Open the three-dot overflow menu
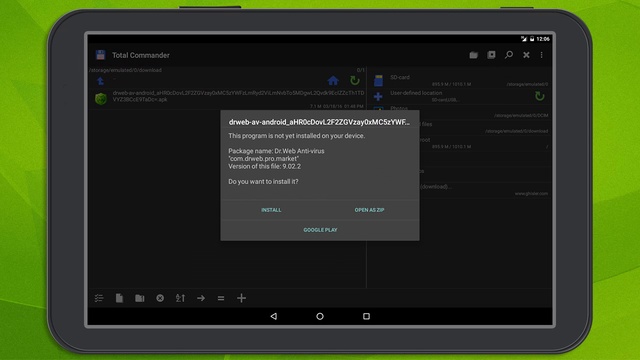This screenshot has height=360, width=640. [x=542, y=55]
